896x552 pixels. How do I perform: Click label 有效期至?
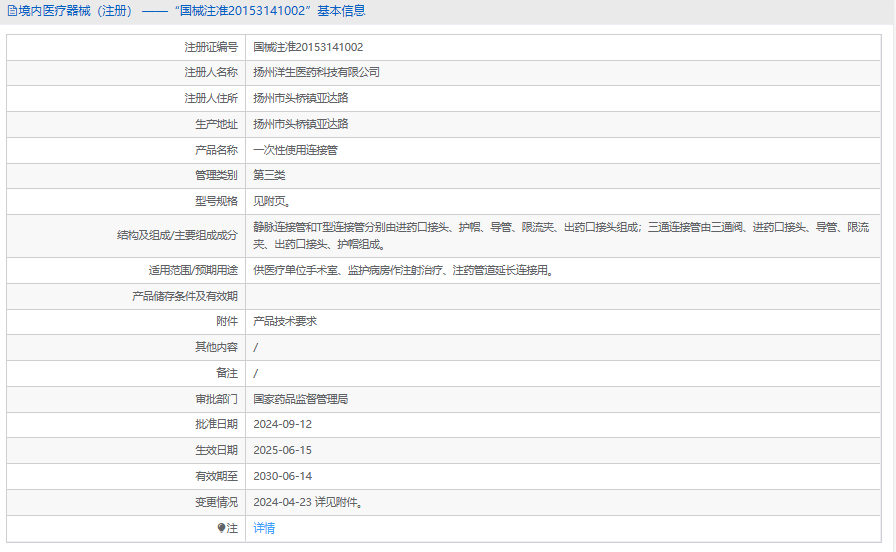pos(216,476)
